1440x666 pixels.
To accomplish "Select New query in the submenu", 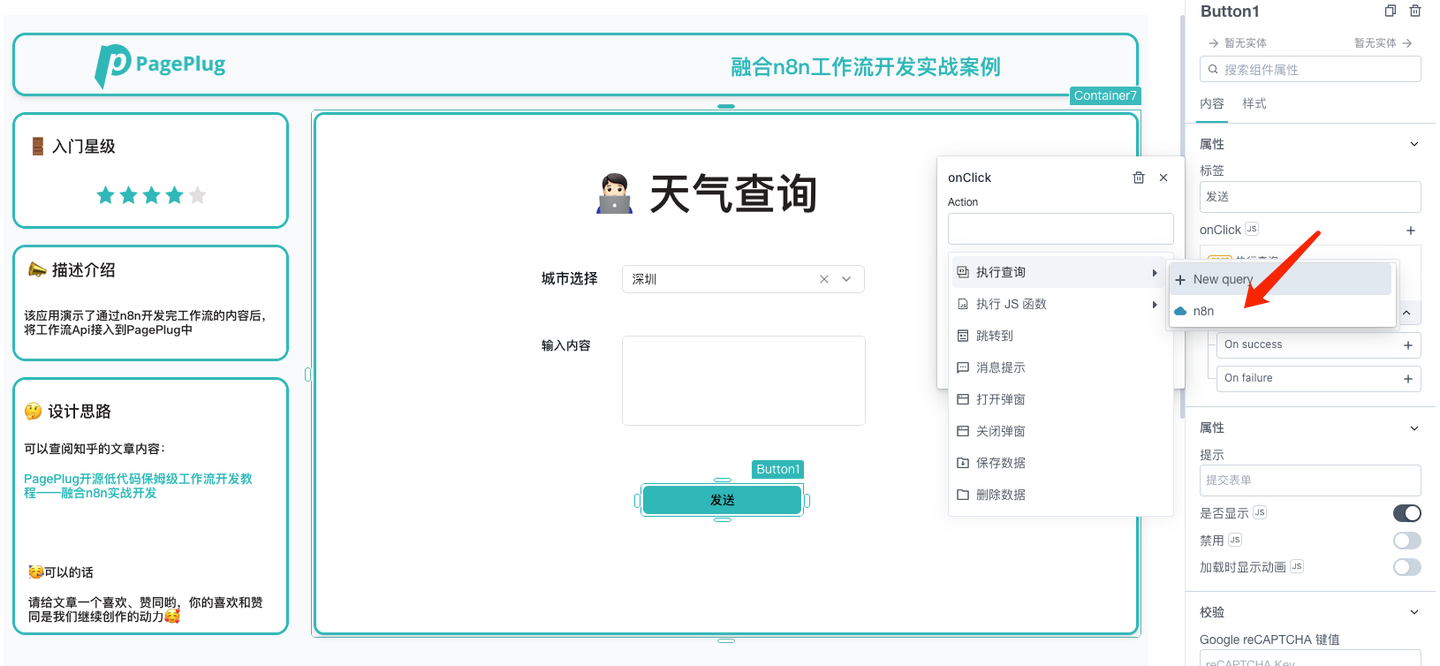I will click(x=1281, y=280).
